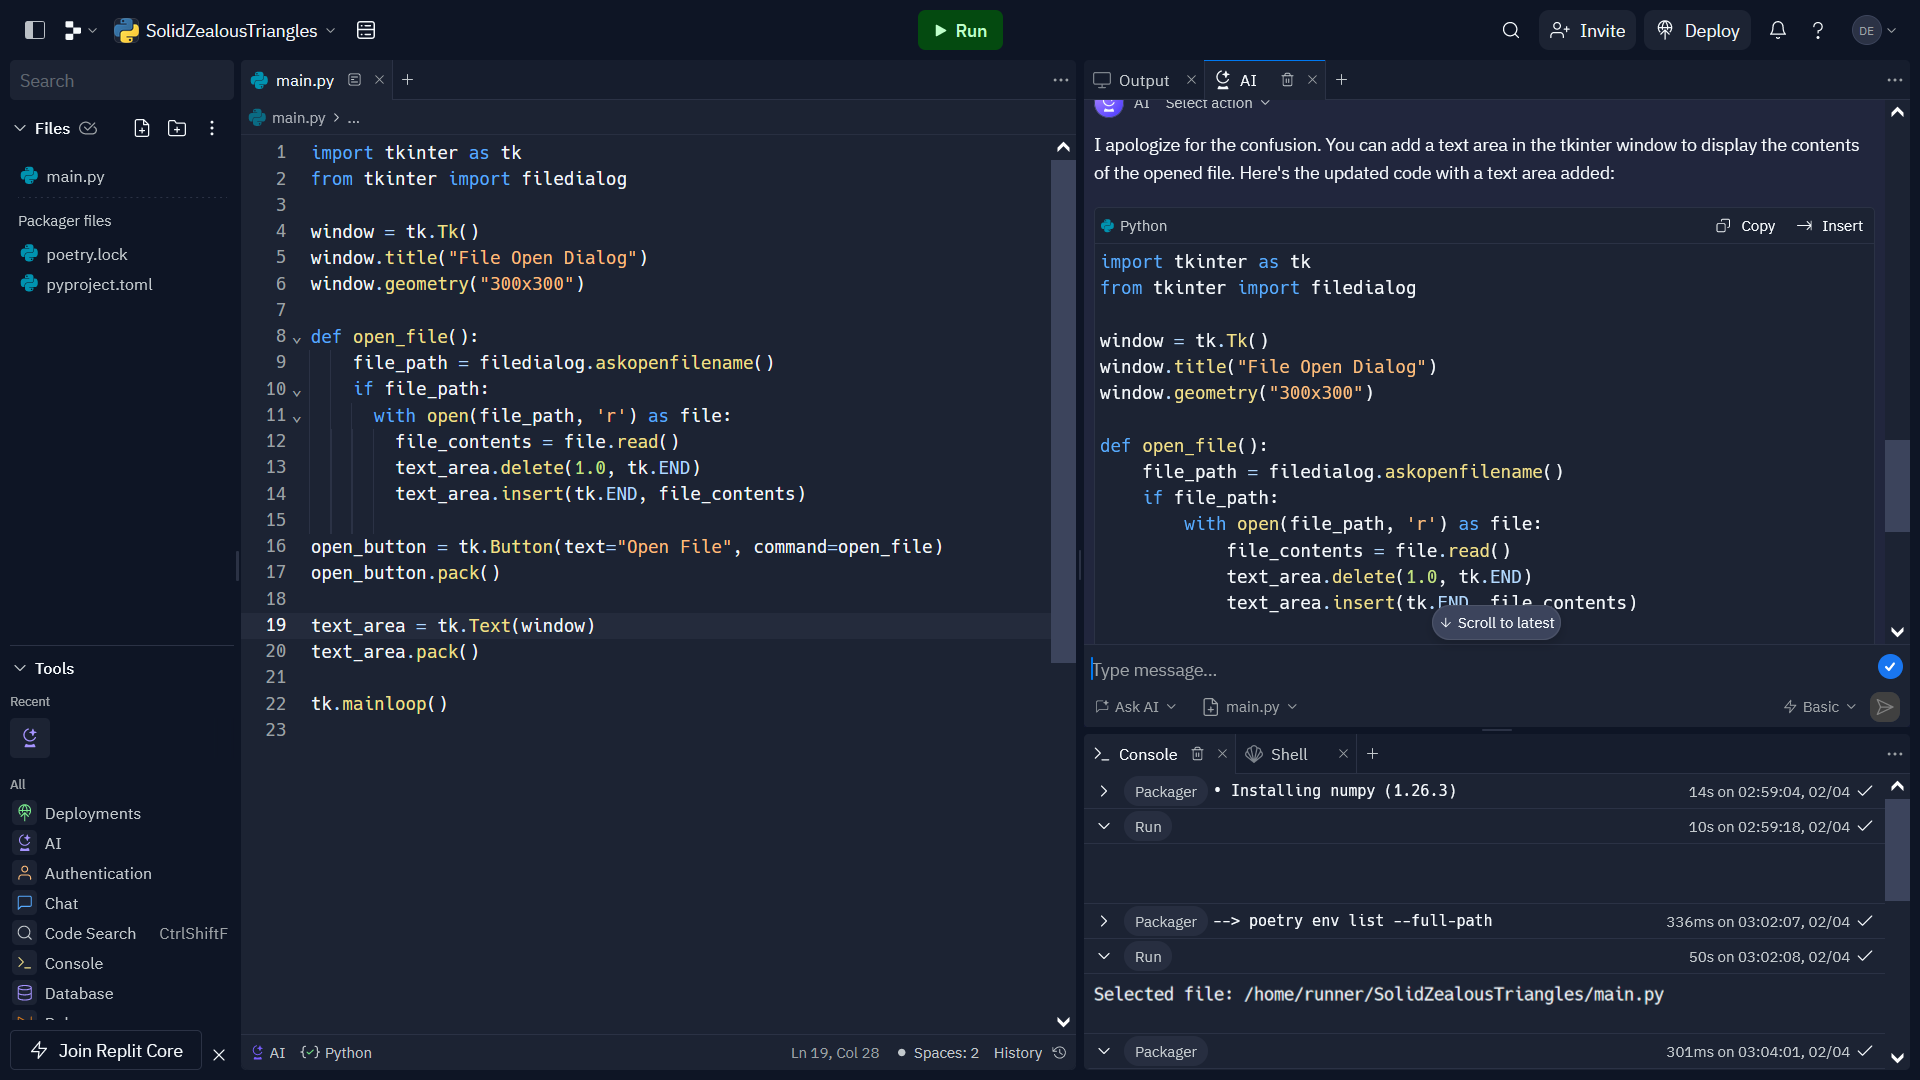The width and height of the screenshot is (1920, 1080).
Task: Collapse code fold on line 8
Action: (297, 339)
